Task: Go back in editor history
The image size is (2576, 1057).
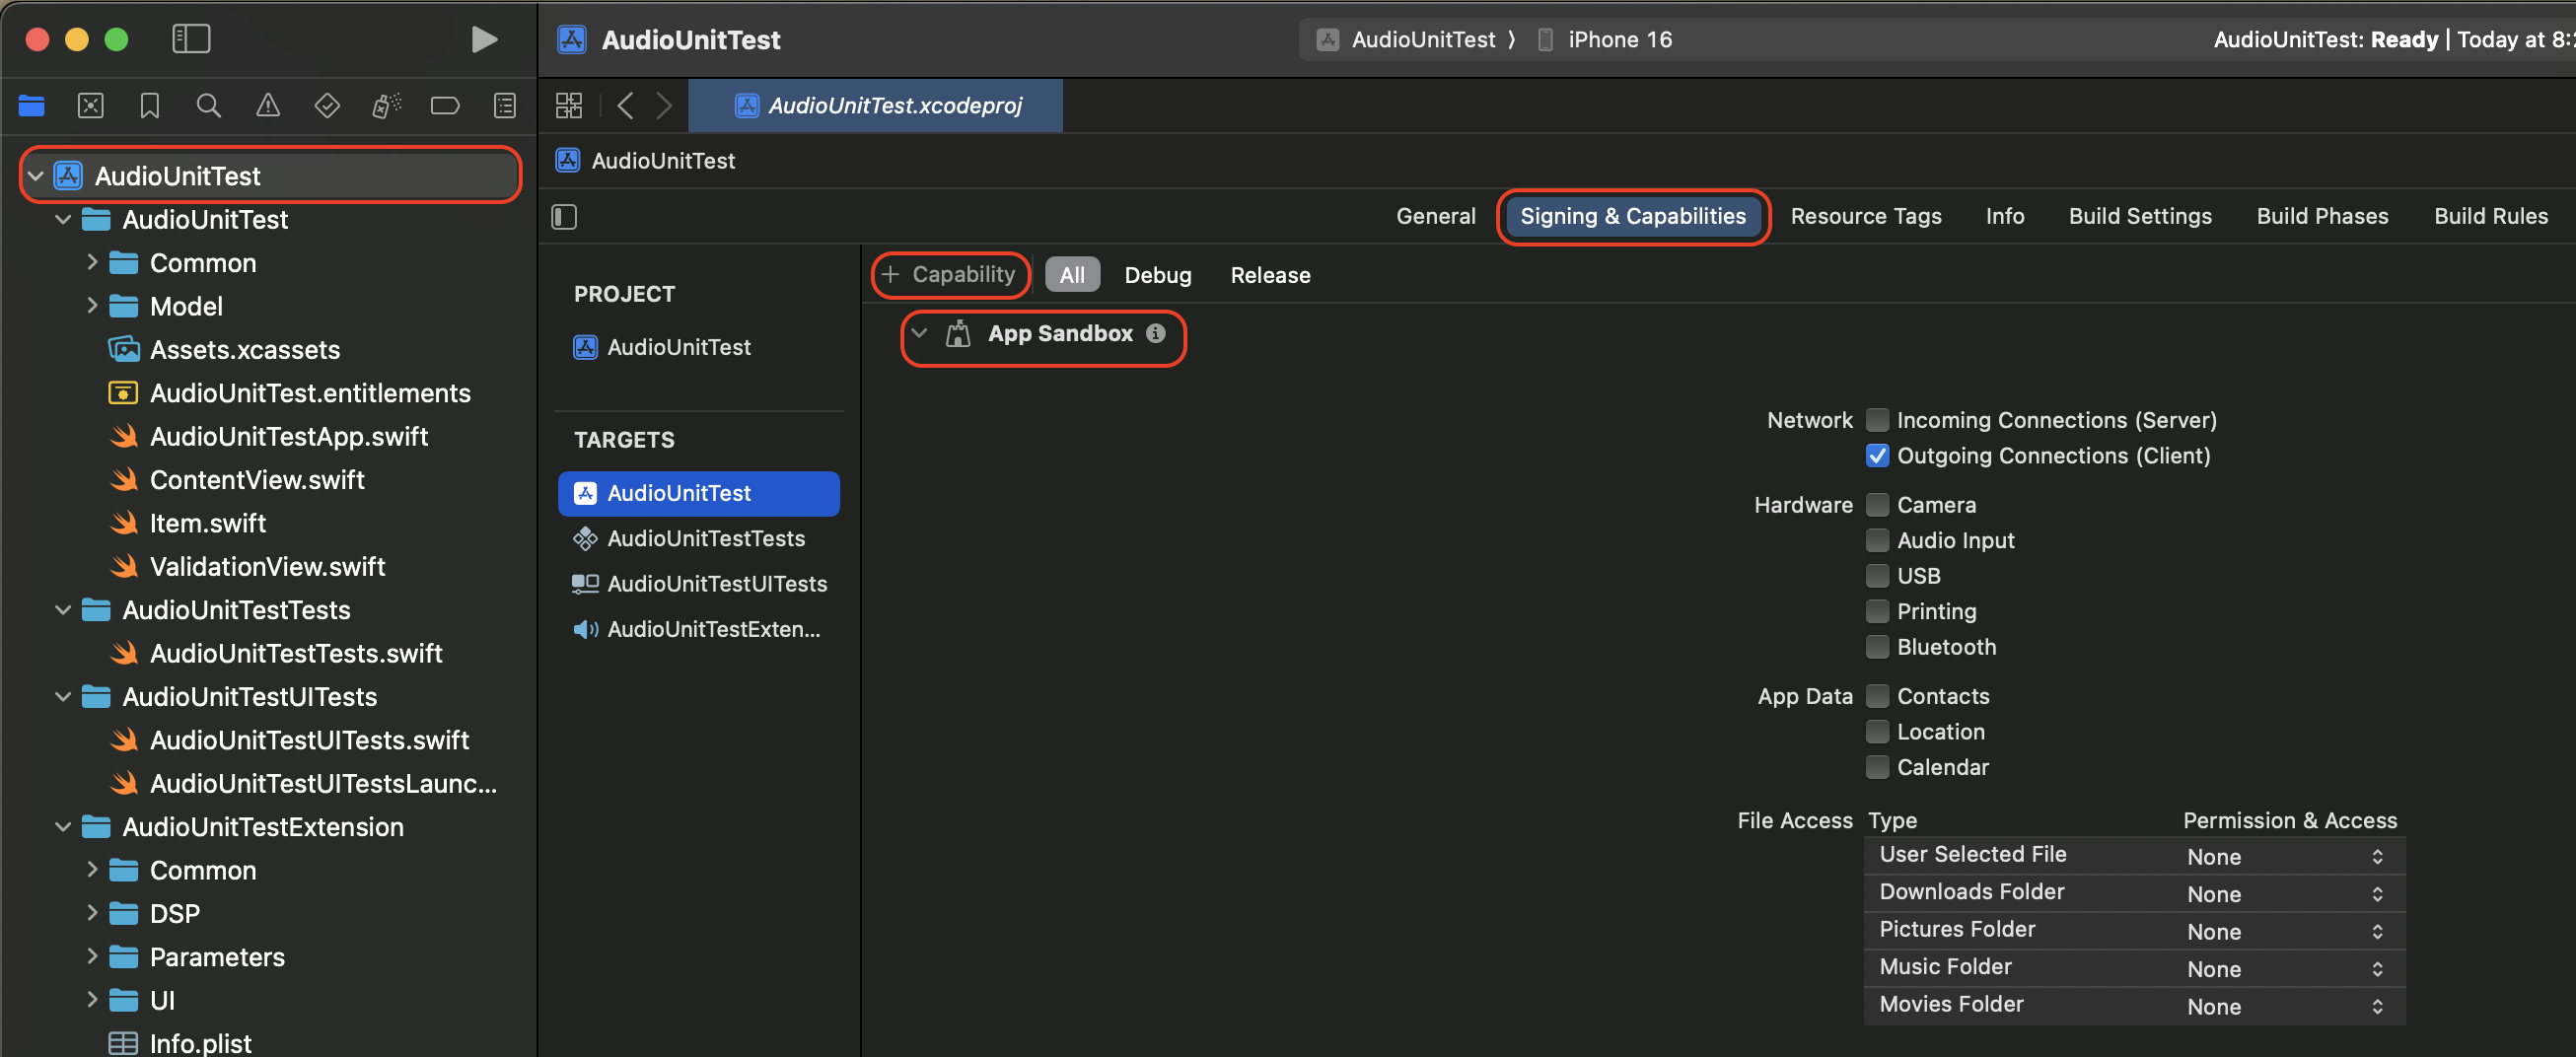Action: 626,105
